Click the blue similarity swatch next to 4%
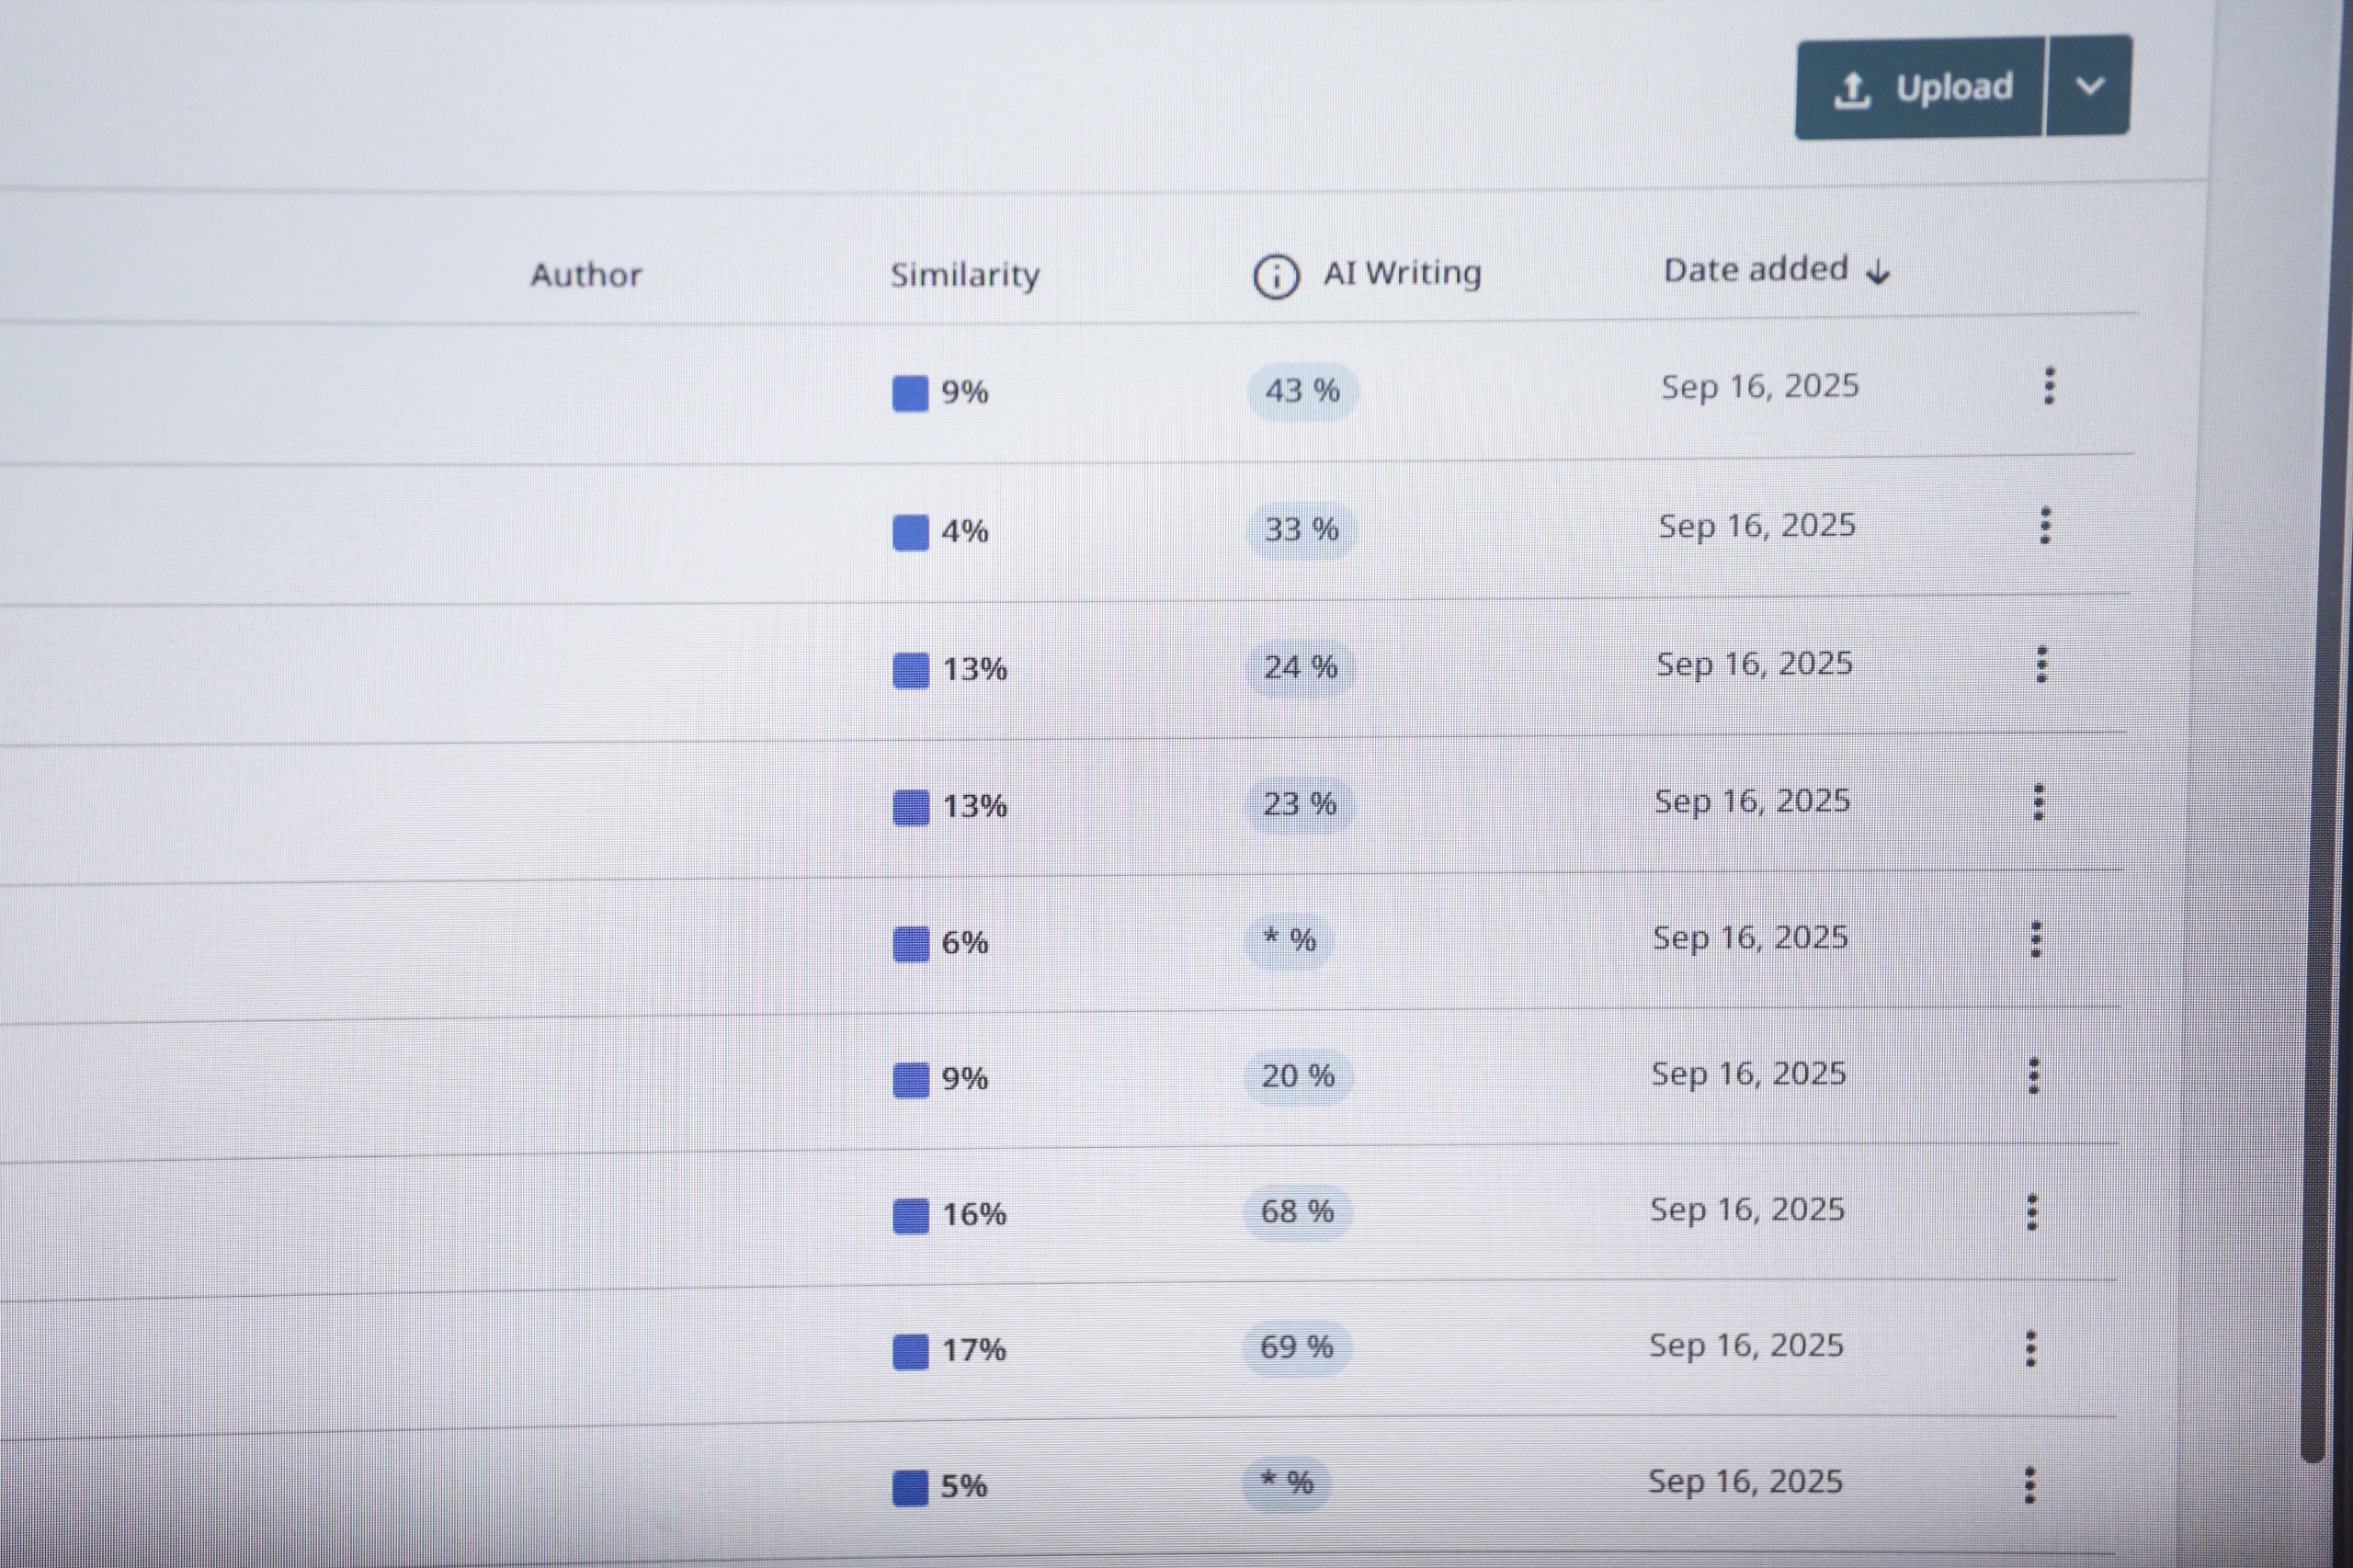 tap(910, 532)
